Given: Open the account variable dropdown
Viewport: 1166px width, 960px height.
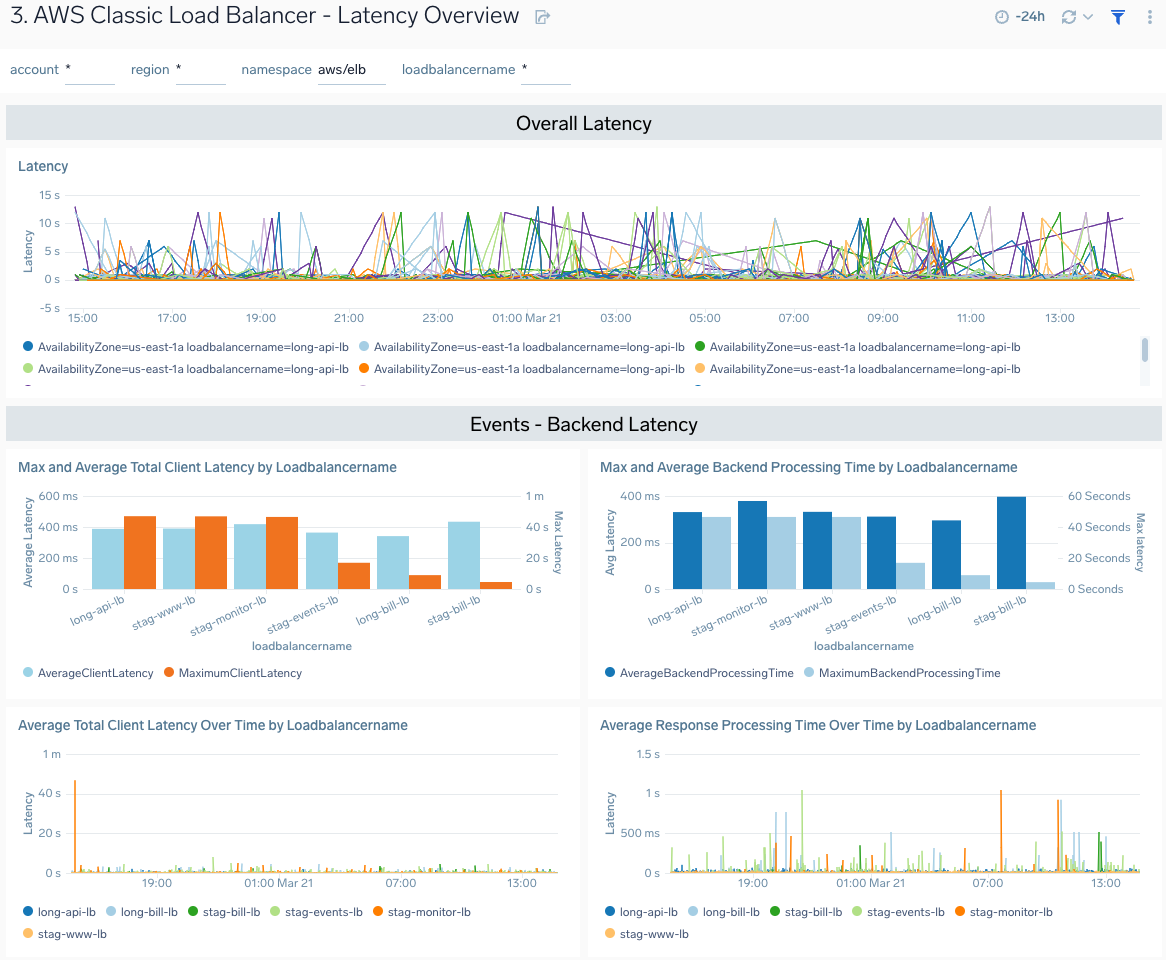Looking at the screenshot, I should pos(89,68).
